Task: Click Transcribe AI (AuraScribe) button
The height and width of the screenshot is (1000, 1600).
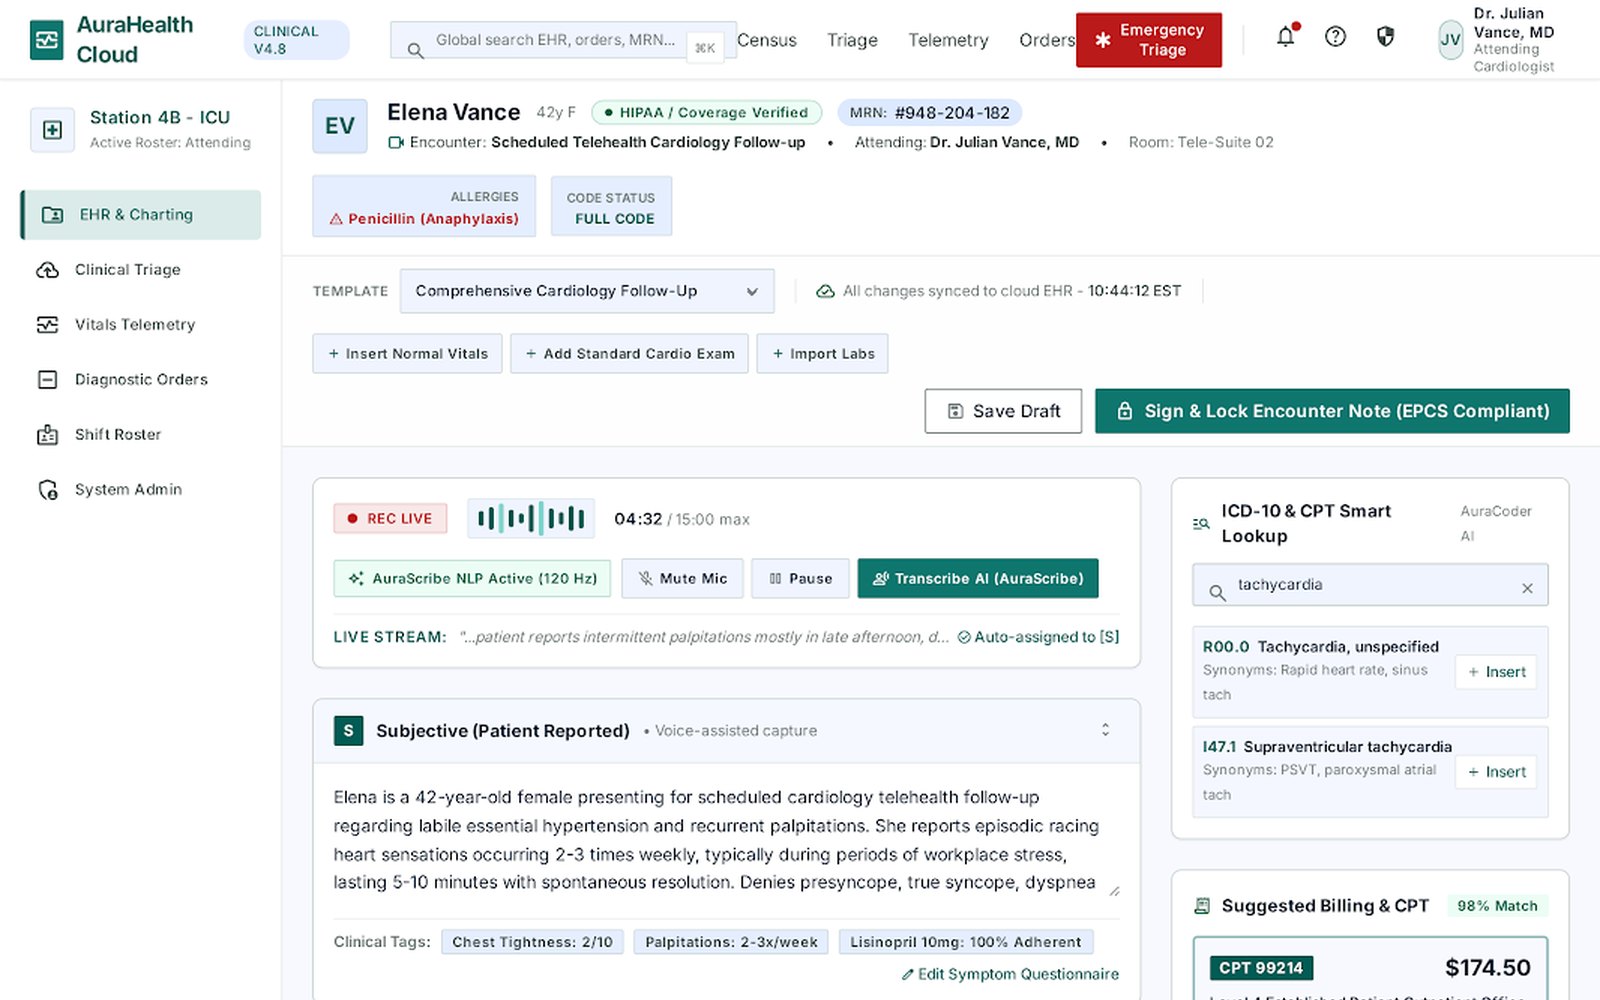Action: [978, 578]
